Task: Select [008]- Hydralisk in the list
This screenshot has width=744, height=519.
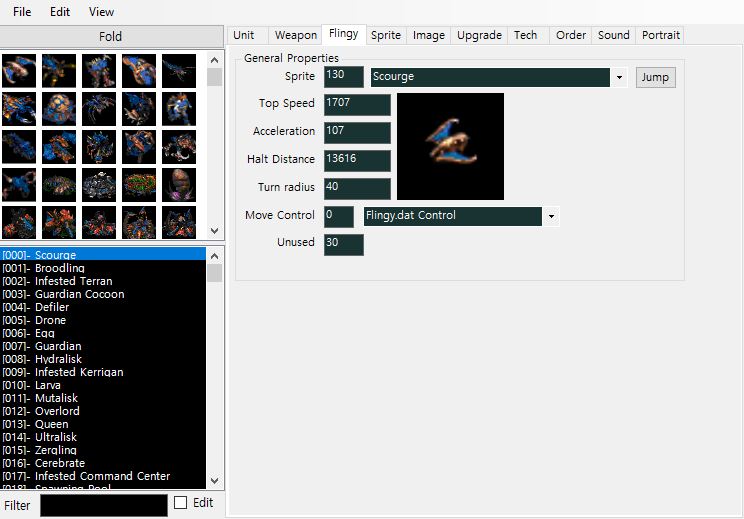Action: 103,359
